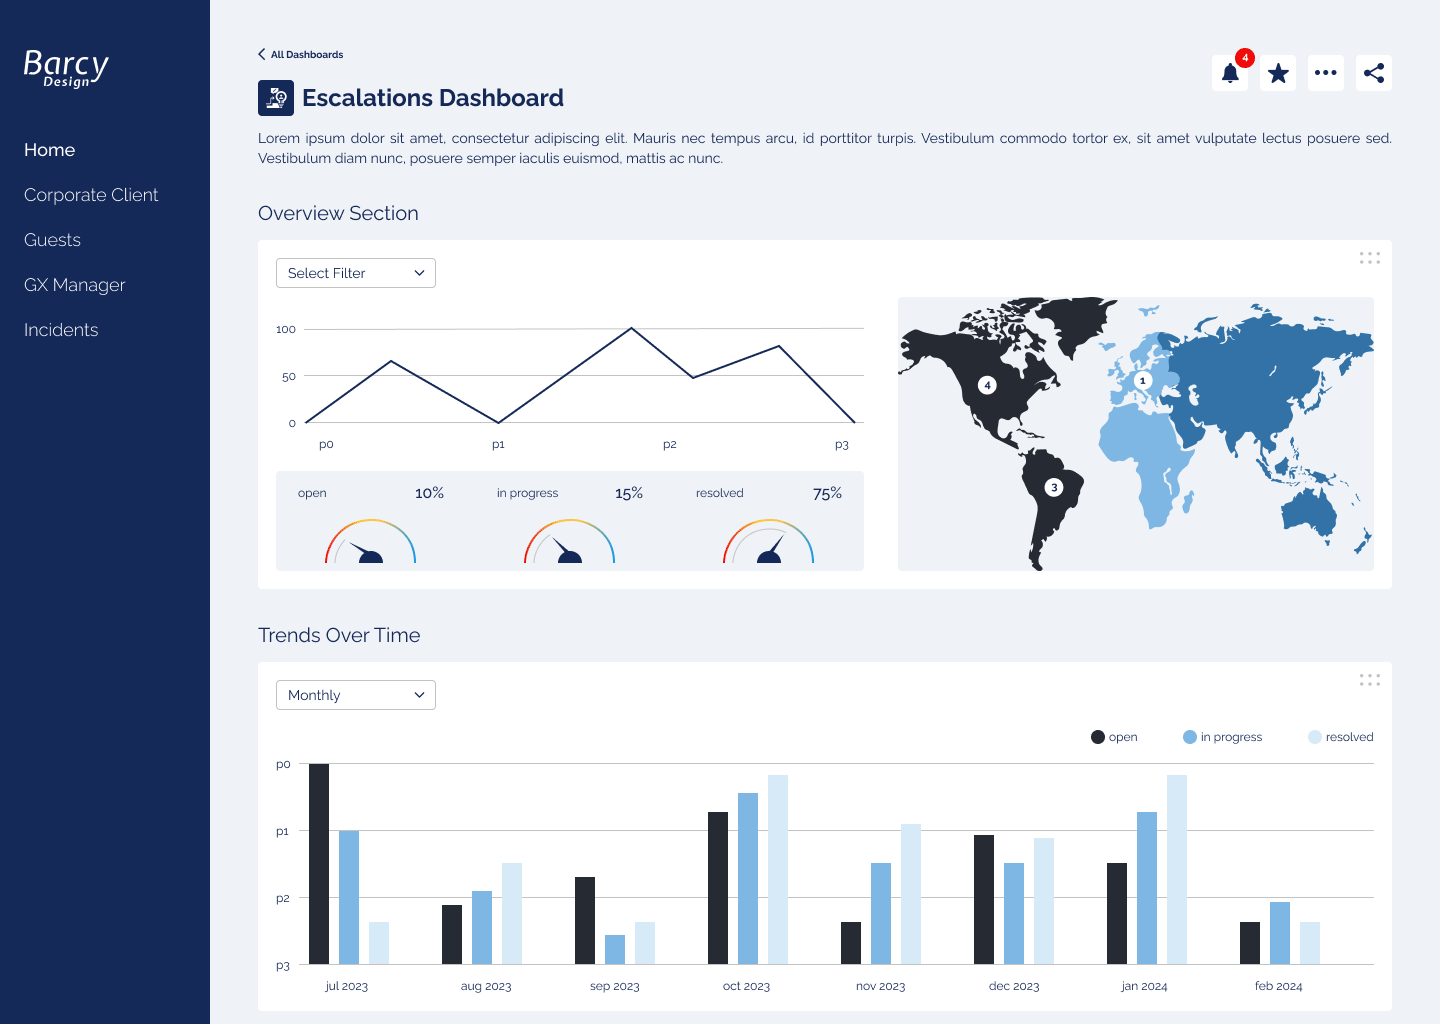Click the Guests sidebar link
Image resolution: width=1440 pixels, height=1024 pixels.
pos(53,240)
